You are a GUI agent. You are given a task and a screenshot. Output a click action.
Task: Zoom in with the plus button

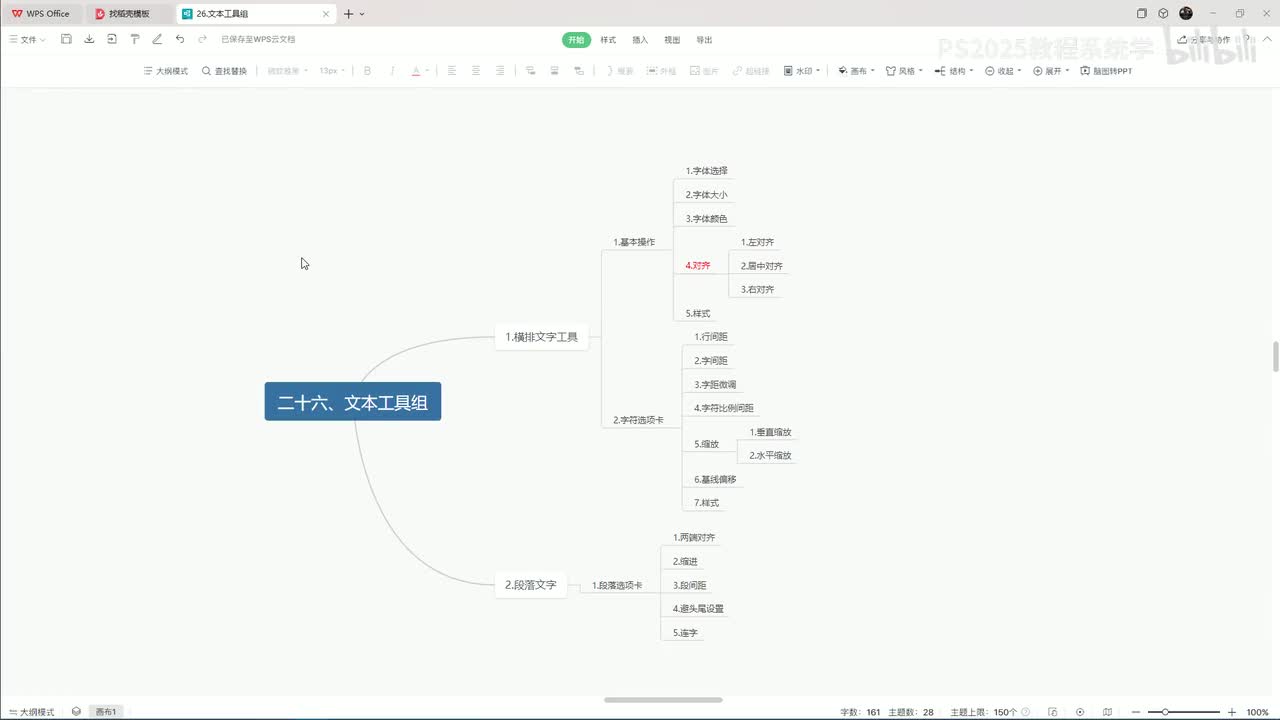pos(1232,712)
